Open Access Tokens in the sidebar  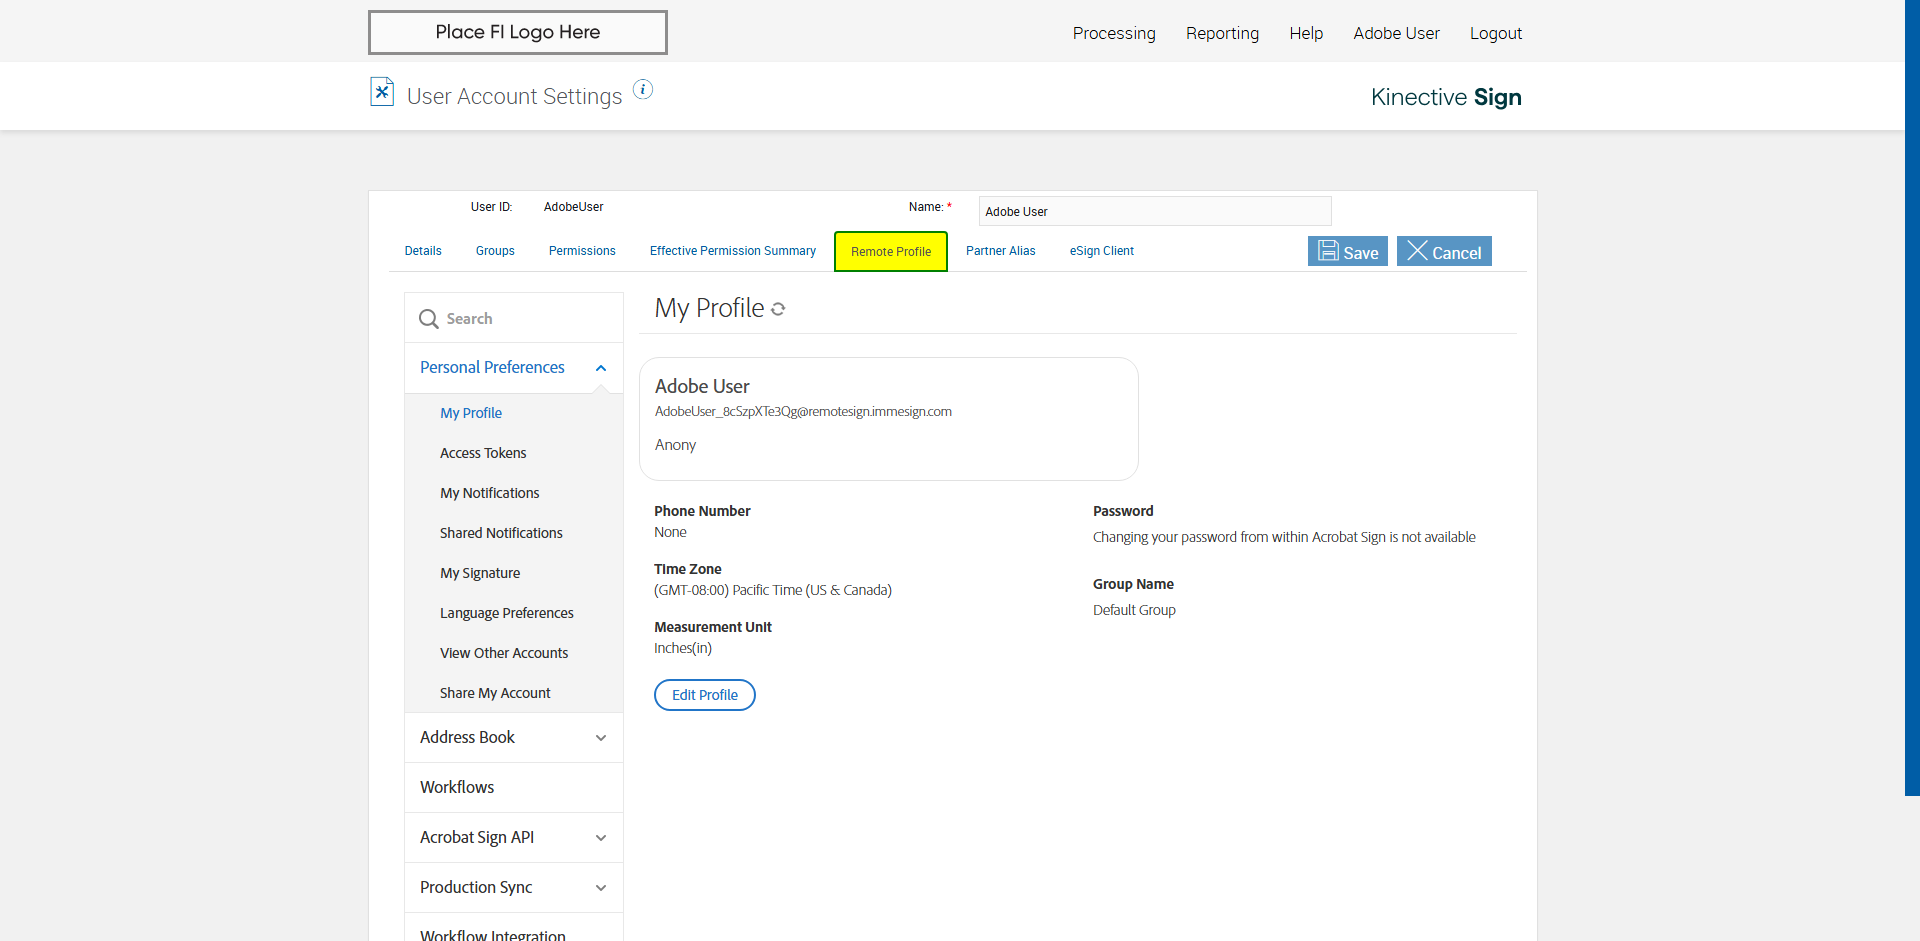point(483,453)
